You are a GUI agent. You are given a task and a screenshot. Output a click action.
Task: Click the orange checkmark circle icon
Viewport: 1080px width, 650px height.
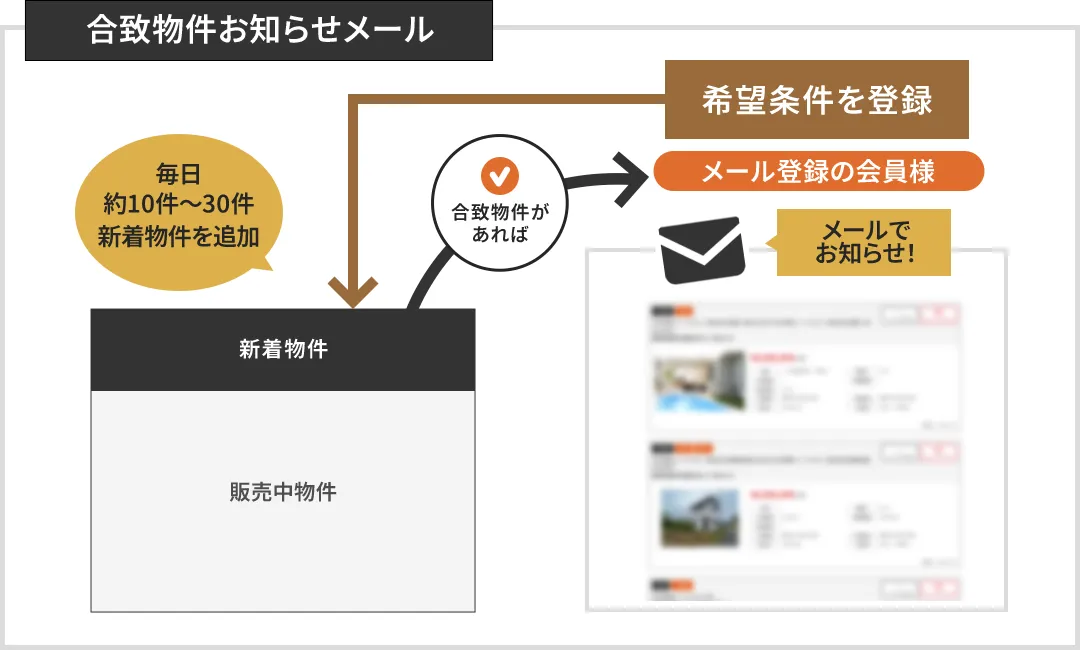(499, 176)
